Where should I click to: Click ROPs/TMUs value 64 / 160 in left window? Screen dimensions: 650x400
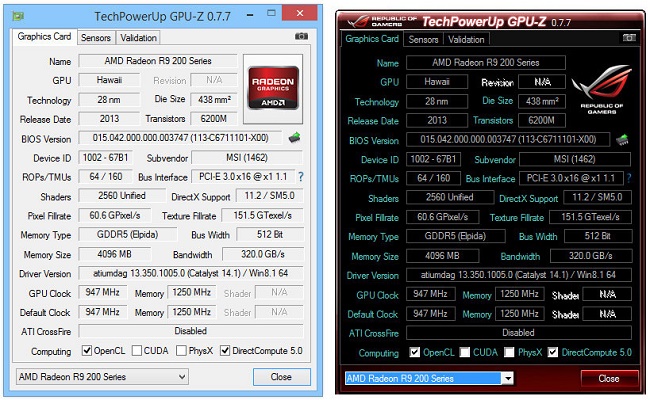point(105,177)
